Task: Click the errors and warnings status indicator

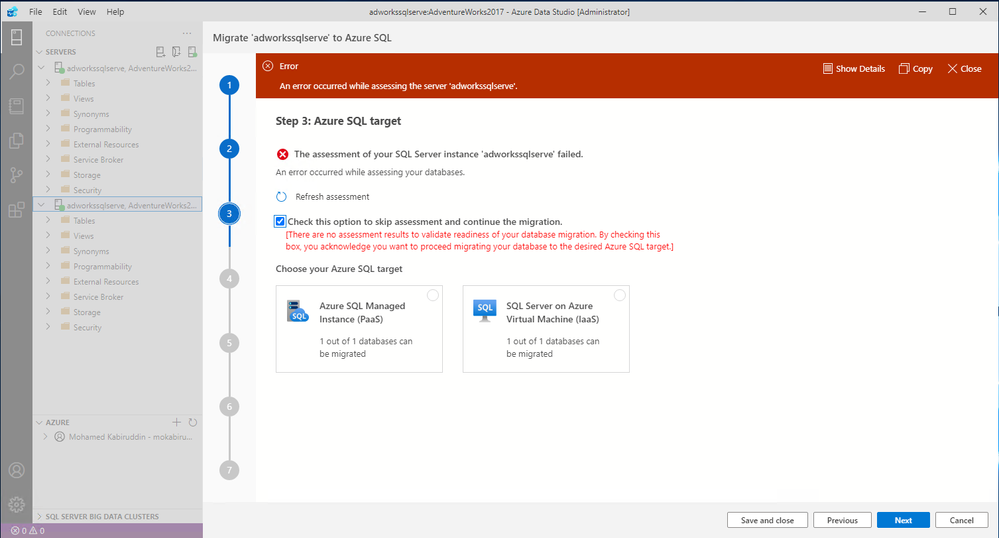Action: [x=28, y=530]
